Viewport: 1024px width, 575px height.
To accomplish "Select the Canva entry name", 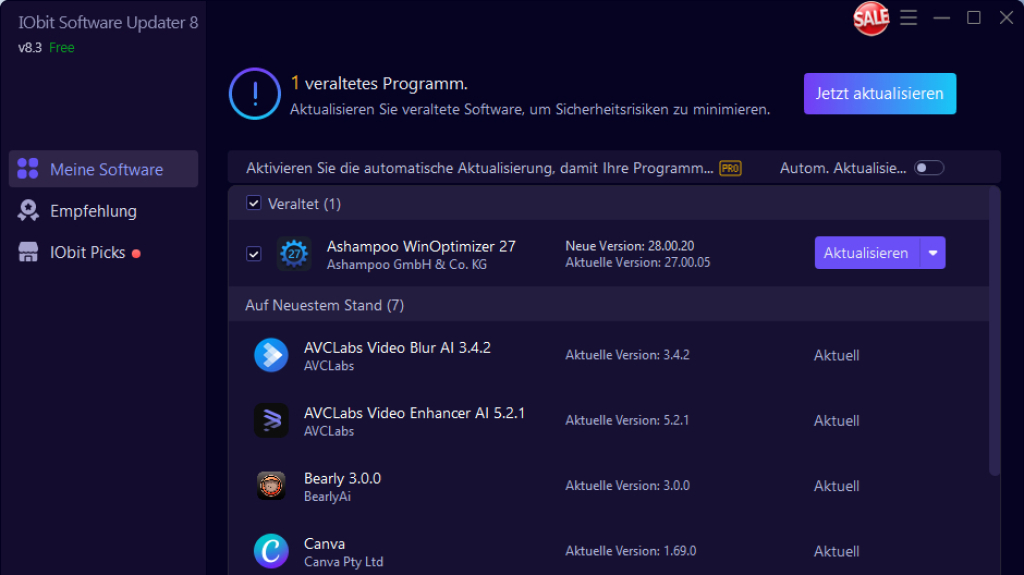I will (324, 544).
